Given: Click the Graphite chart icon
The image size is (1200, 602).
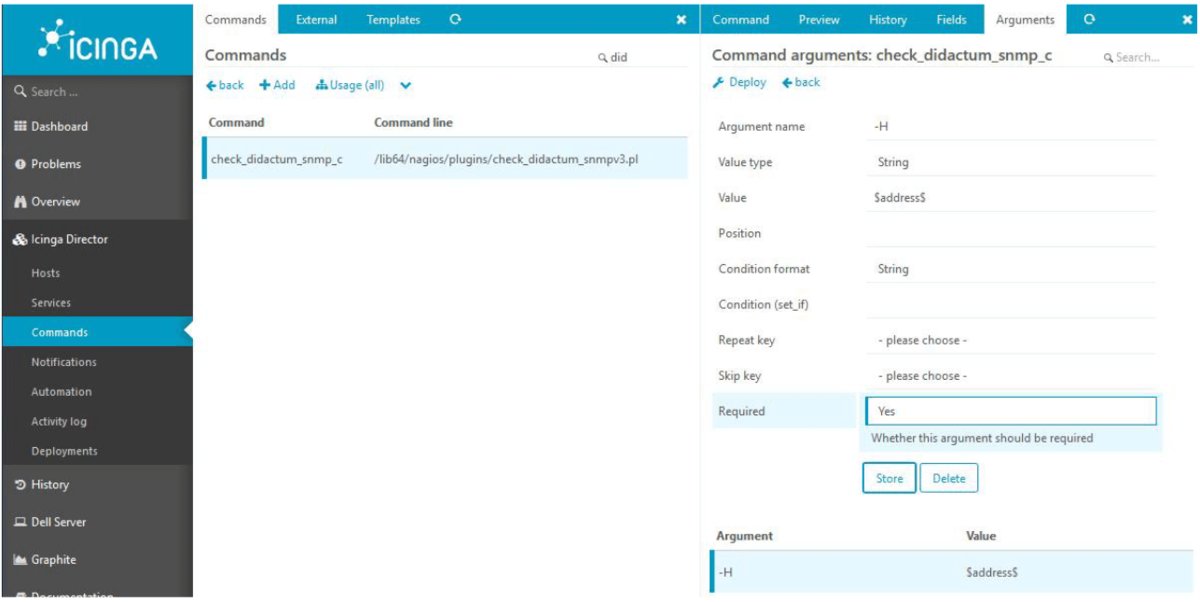Looking at the screenshot, I should point(20,560).
